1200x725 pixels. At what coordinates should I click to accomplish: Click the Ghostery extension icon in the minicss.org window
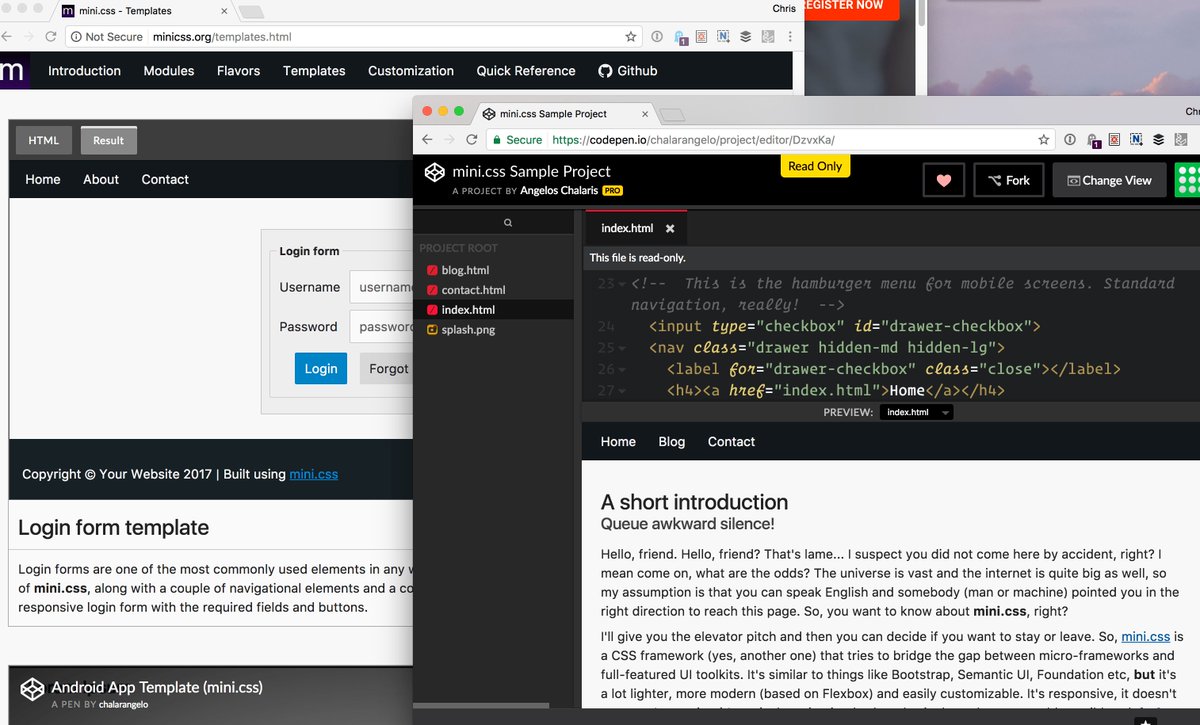point(680,38)
